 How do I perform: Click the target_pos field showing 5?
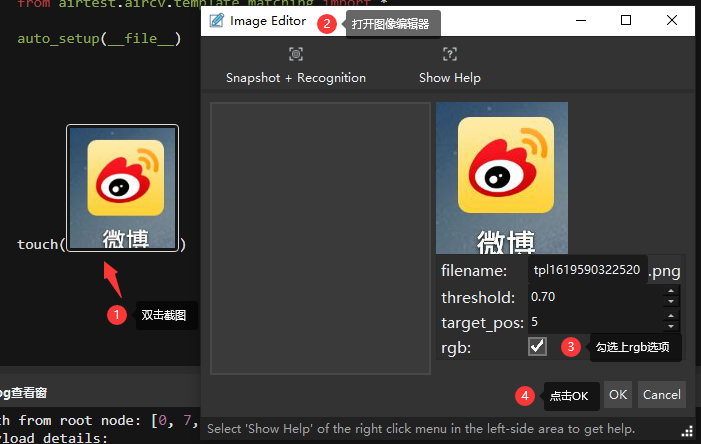[596, 321]
